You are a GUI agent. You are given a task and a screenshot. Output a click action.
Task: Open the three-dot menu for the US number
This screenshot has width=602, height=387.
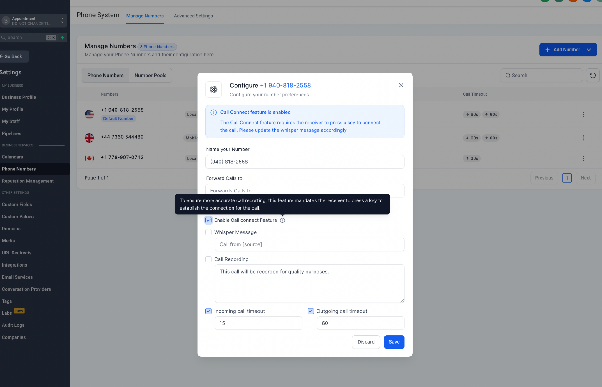pos(583,114)
